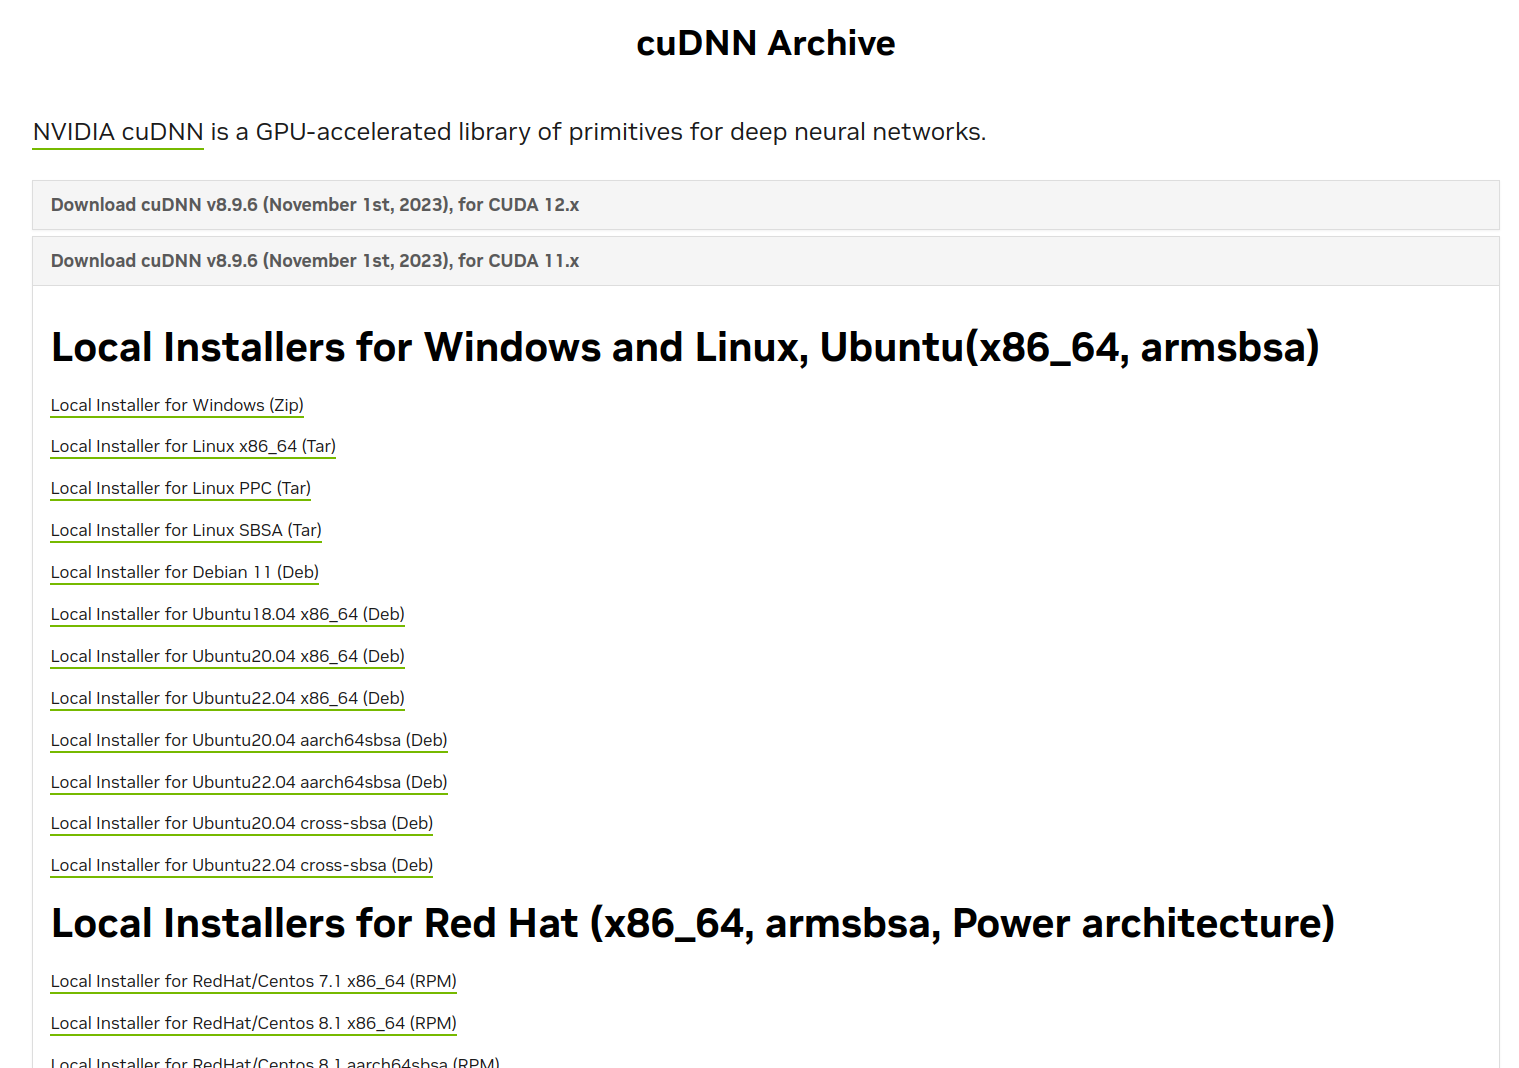
Task: Download Ubuntu22.04 cross-sbsa (Deb) installer
Action: point(242,865)
